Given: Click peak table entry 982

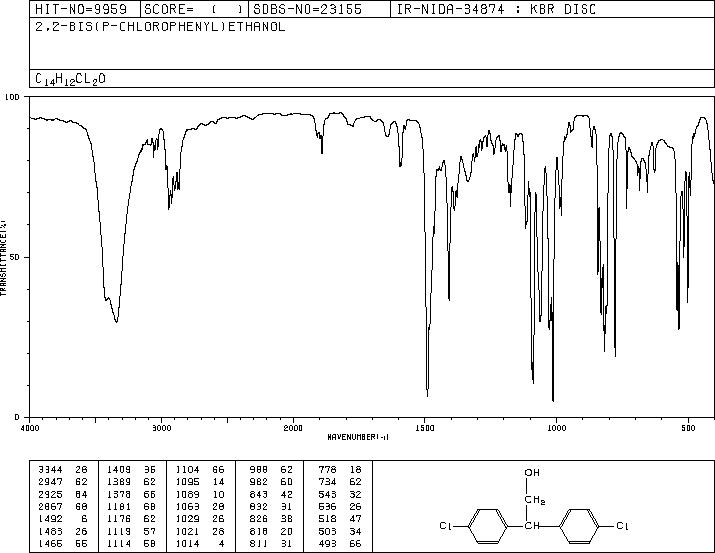Looking at the screenshot, I should tap(259, 482).
